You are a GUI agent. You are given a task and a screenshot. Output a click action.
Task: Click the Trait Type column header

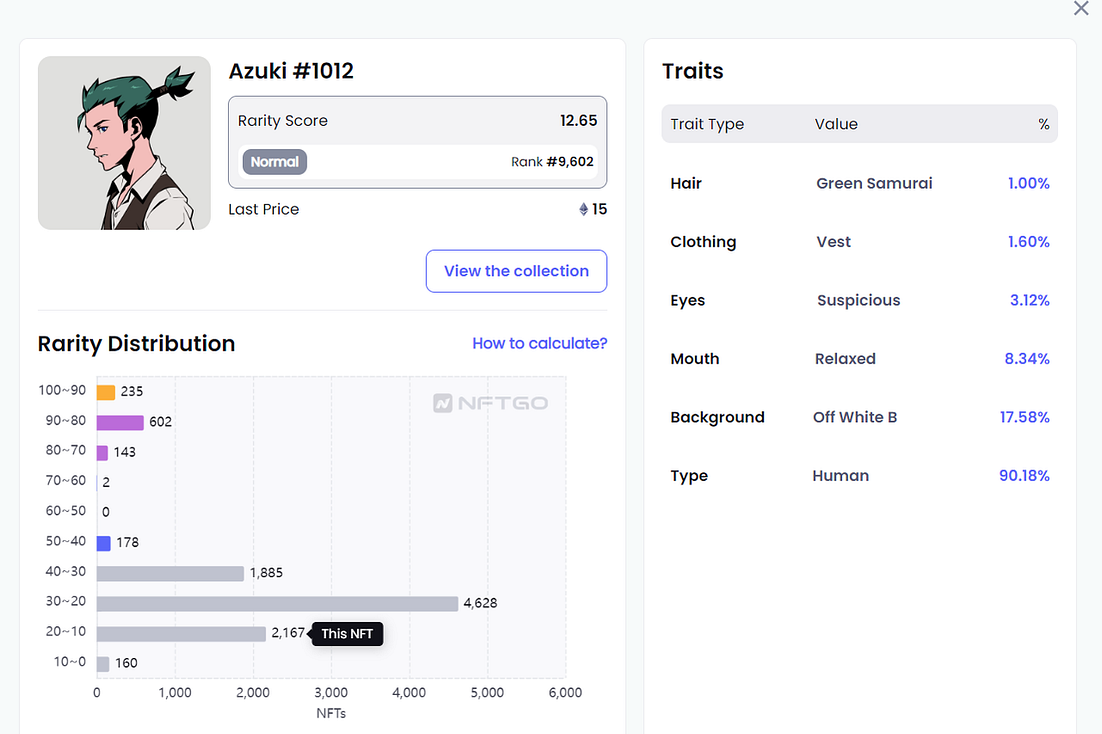point(707,124)
